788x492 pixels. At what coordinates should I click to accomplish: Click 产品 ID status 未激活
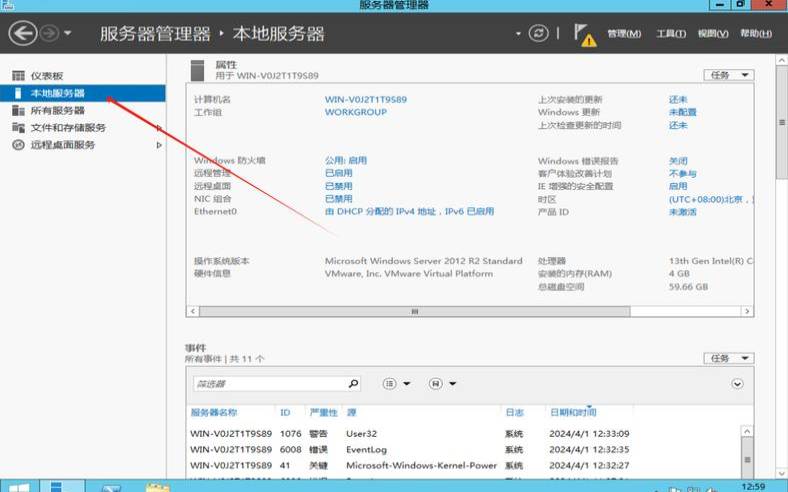682,212
